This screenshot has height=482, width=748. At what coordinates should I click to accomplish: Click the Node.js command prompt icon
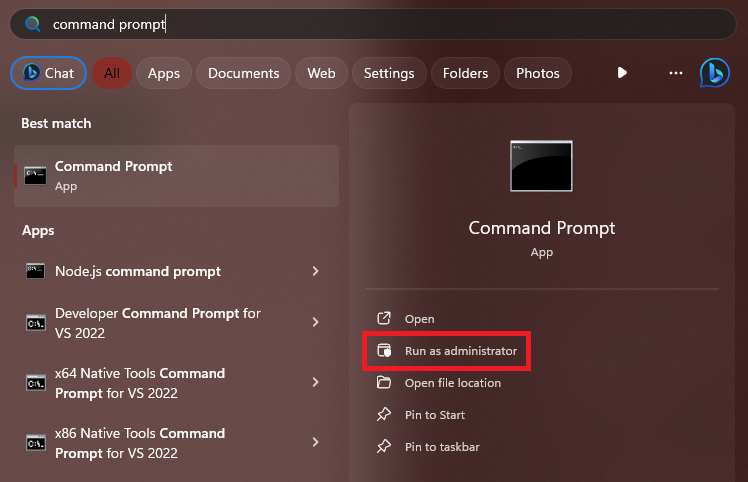(36, 271)
